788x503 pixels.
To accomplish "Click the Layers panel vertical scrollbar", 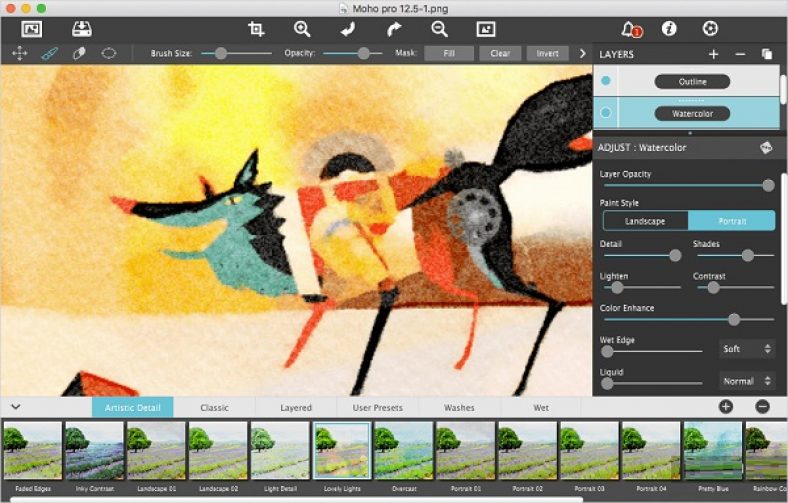I will pos(784,89).
